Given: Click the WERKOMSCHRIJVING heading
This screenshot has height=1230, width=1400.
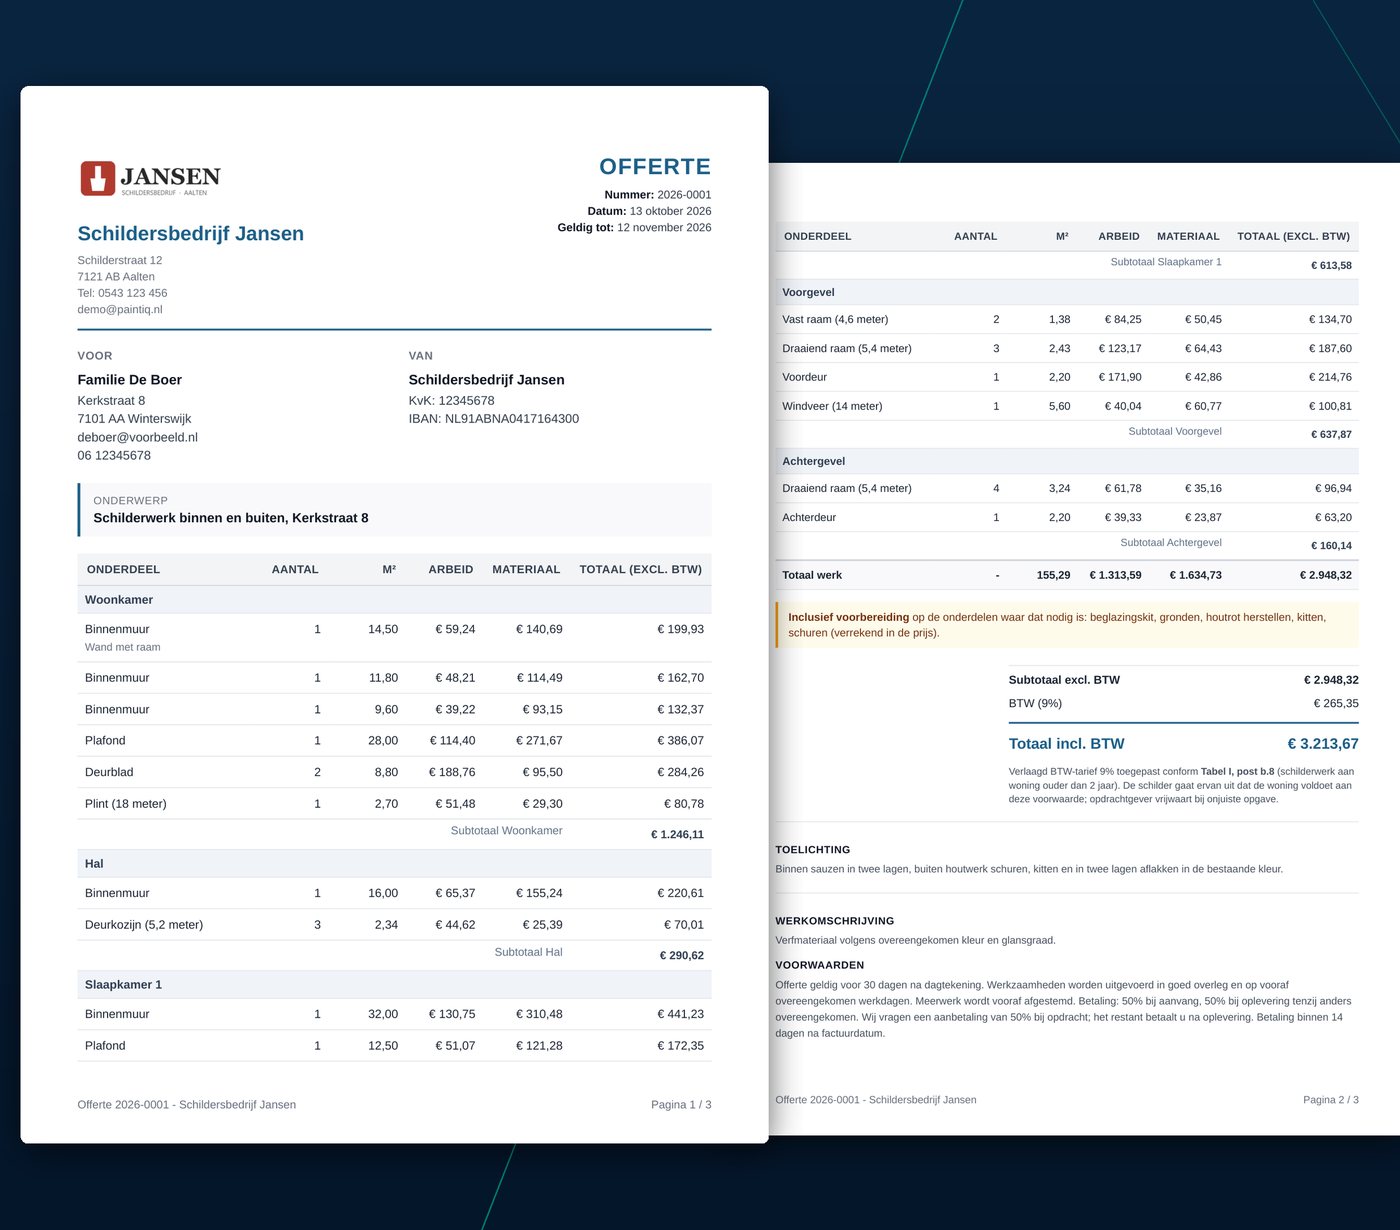Looking at the screenshot, I should click(x=835, y=921).
